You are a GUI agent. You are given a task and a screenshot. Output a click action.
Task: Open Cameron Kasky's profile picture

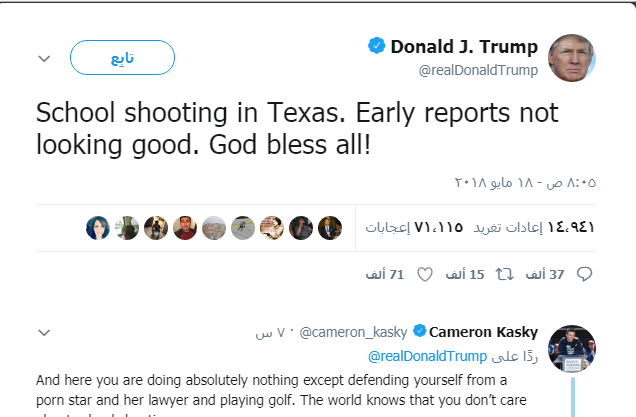572,348
